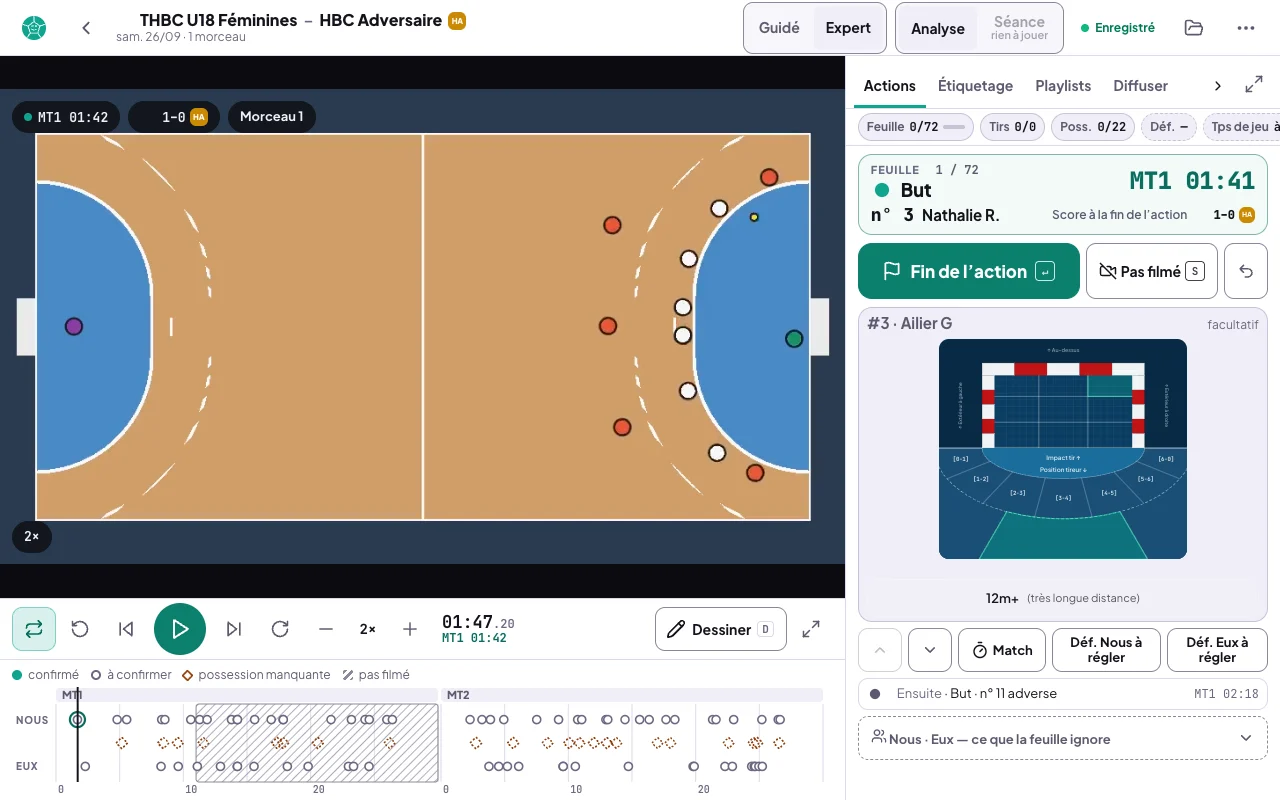Show more tabs with right chevron
Viewport: 1280px width, 800px height.
click(1217, 86)
